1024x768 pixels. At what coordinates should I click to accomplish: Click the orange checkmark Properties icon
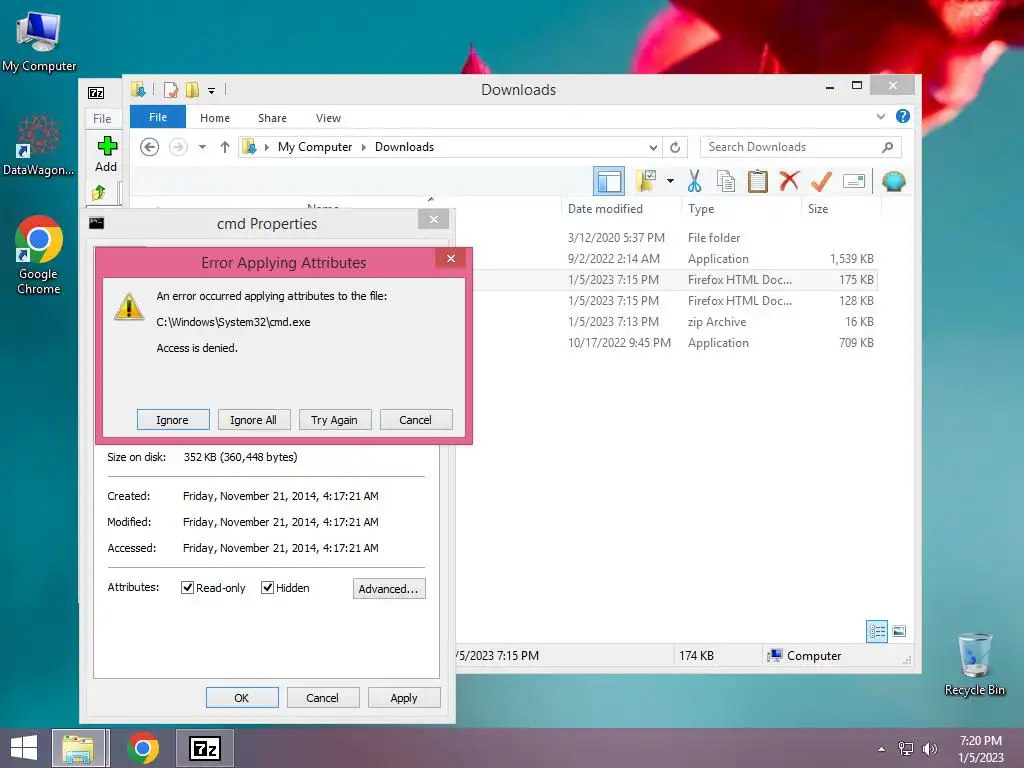pos(821,181)
